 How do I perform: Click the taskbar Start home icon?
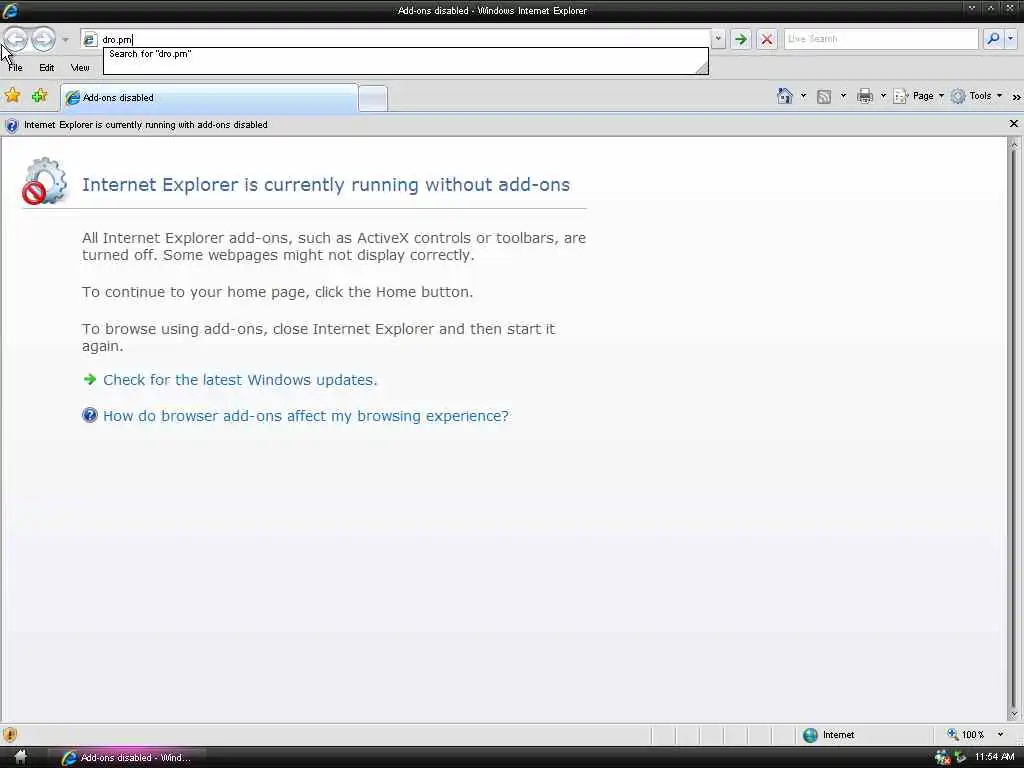click(x=20, y=758)
